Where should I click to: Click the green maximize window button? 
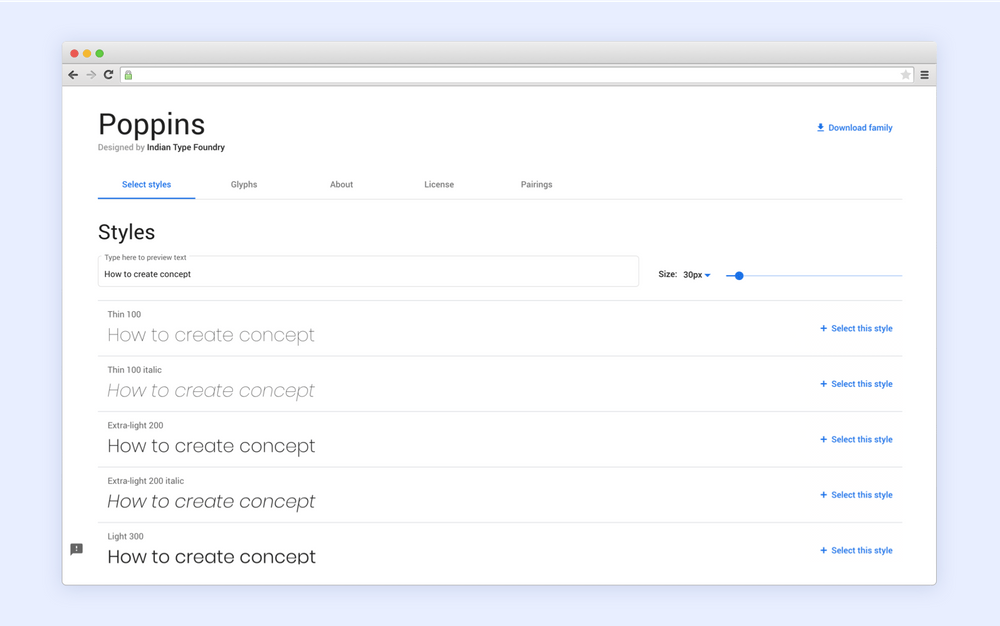coord(99,54)
